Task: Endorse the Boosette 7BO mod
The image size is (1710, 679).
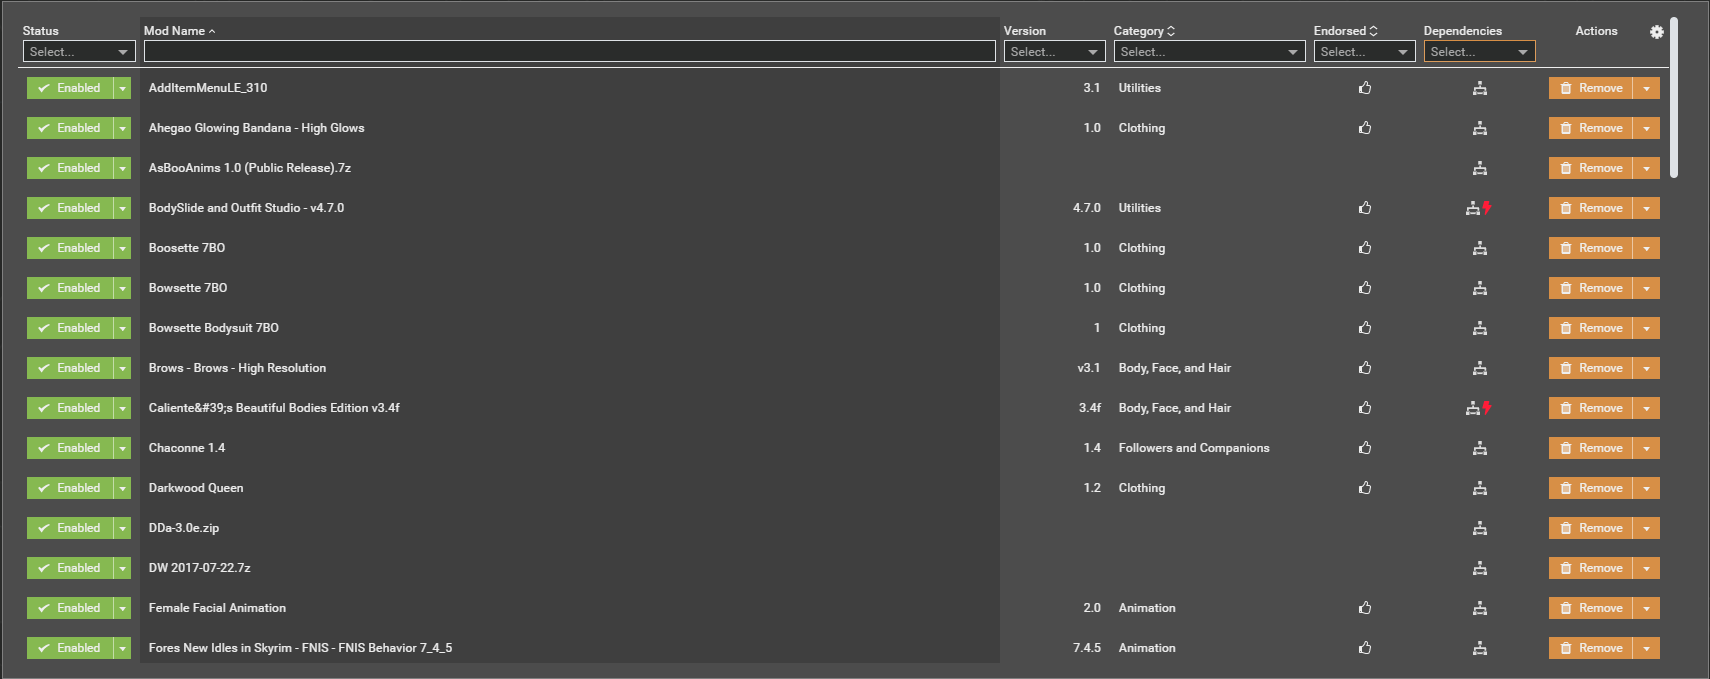Action: pyautogui.click(x=1365, y=248)
